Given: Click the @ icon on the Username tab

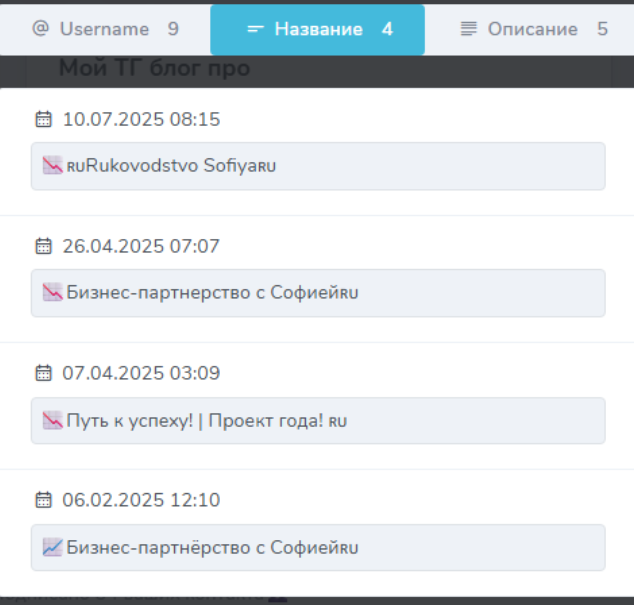Looking at the screenshot, I should (x=40, y=29).
